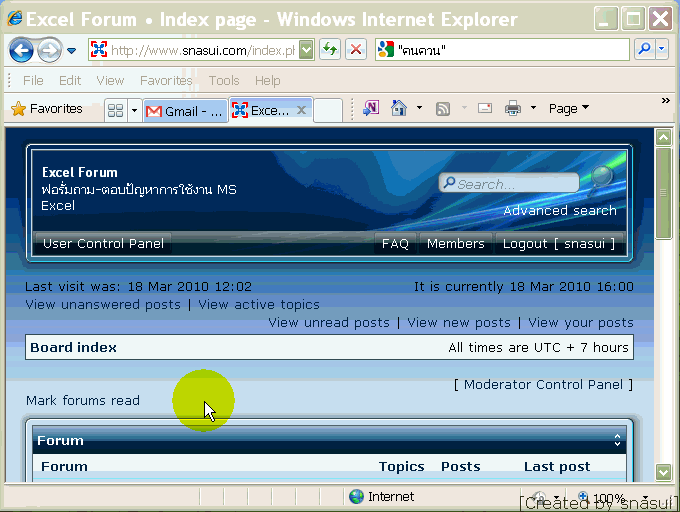Image resolution: width=680 pixels, height=512 pixels.
Task: Collapse the Forum category toggle arrows
Action: click(617, 440)
